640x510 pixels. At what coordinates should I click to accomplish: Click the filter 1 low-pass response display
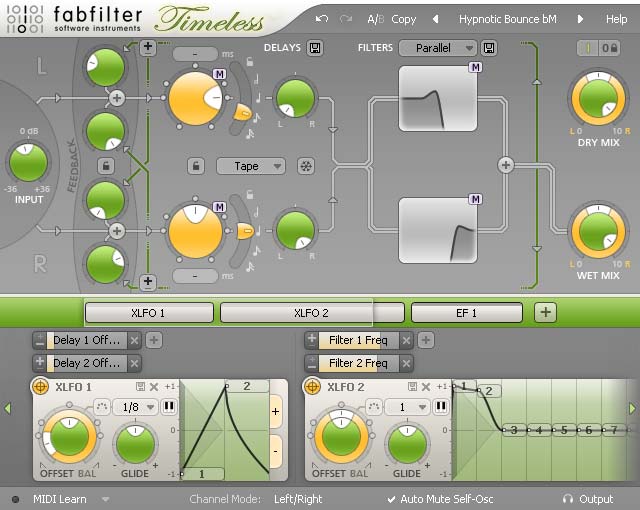tap(438, 98)
